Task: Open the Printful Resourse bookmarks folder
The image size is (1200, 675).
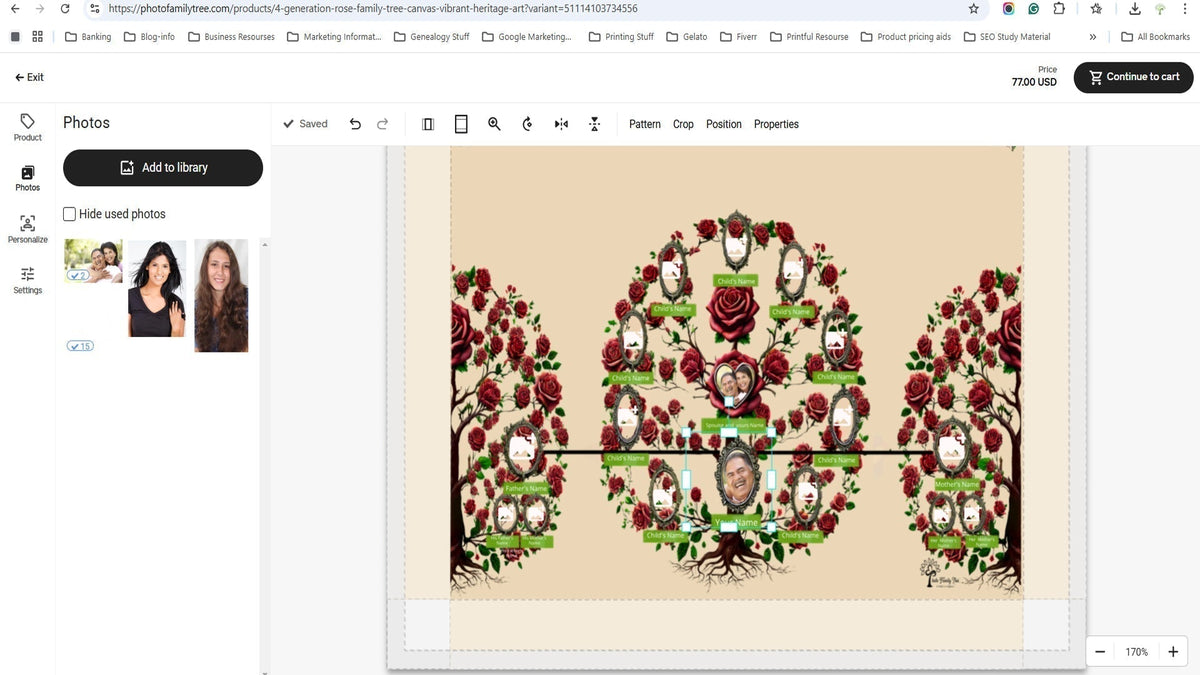Action: (x=808, y=37)
